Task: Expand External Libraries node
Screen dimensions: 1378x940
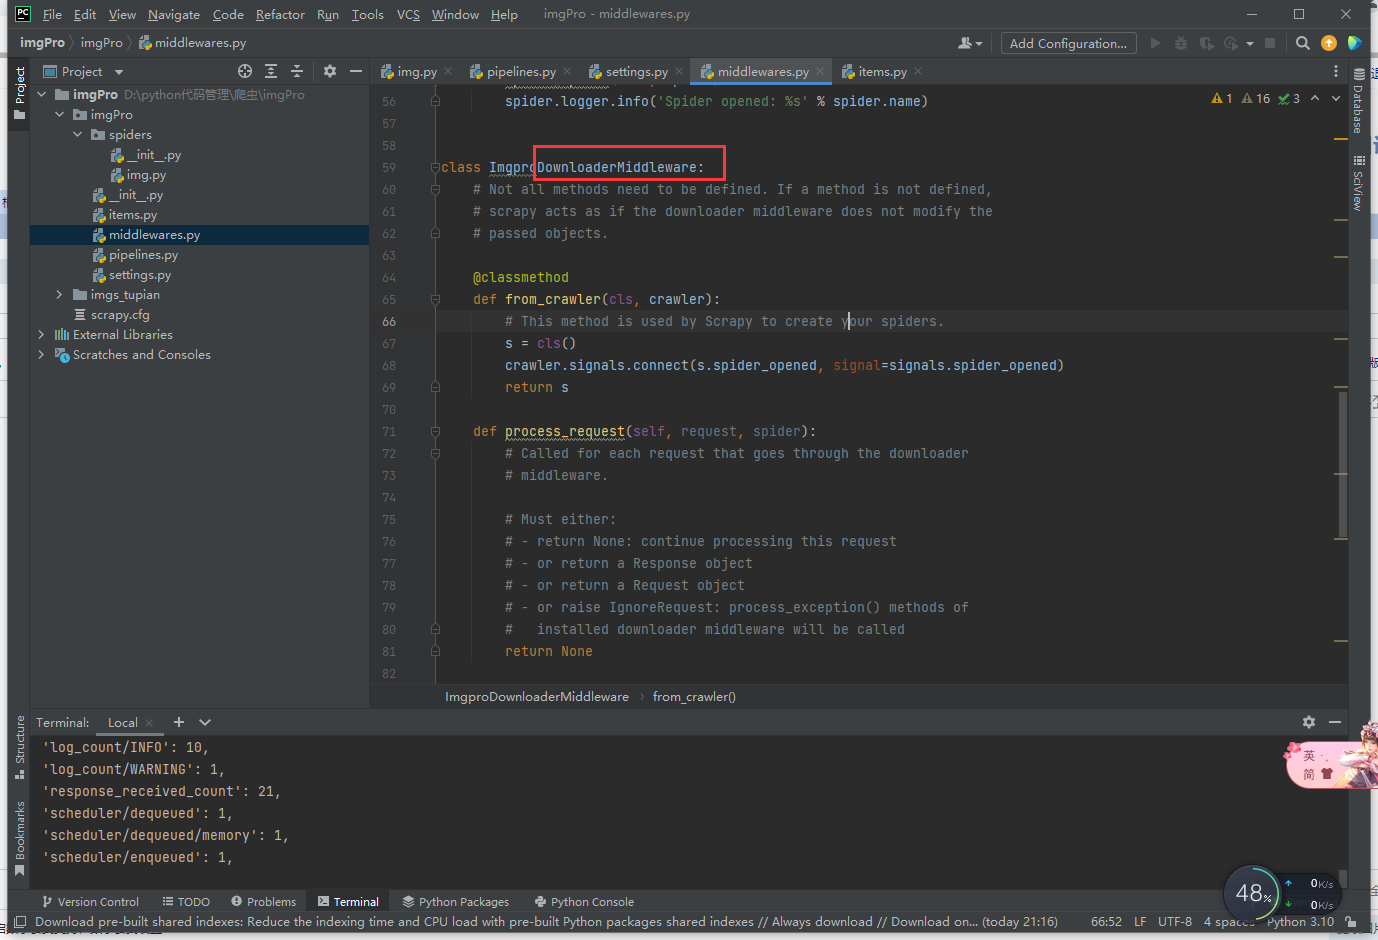Action: click(41, 335)
